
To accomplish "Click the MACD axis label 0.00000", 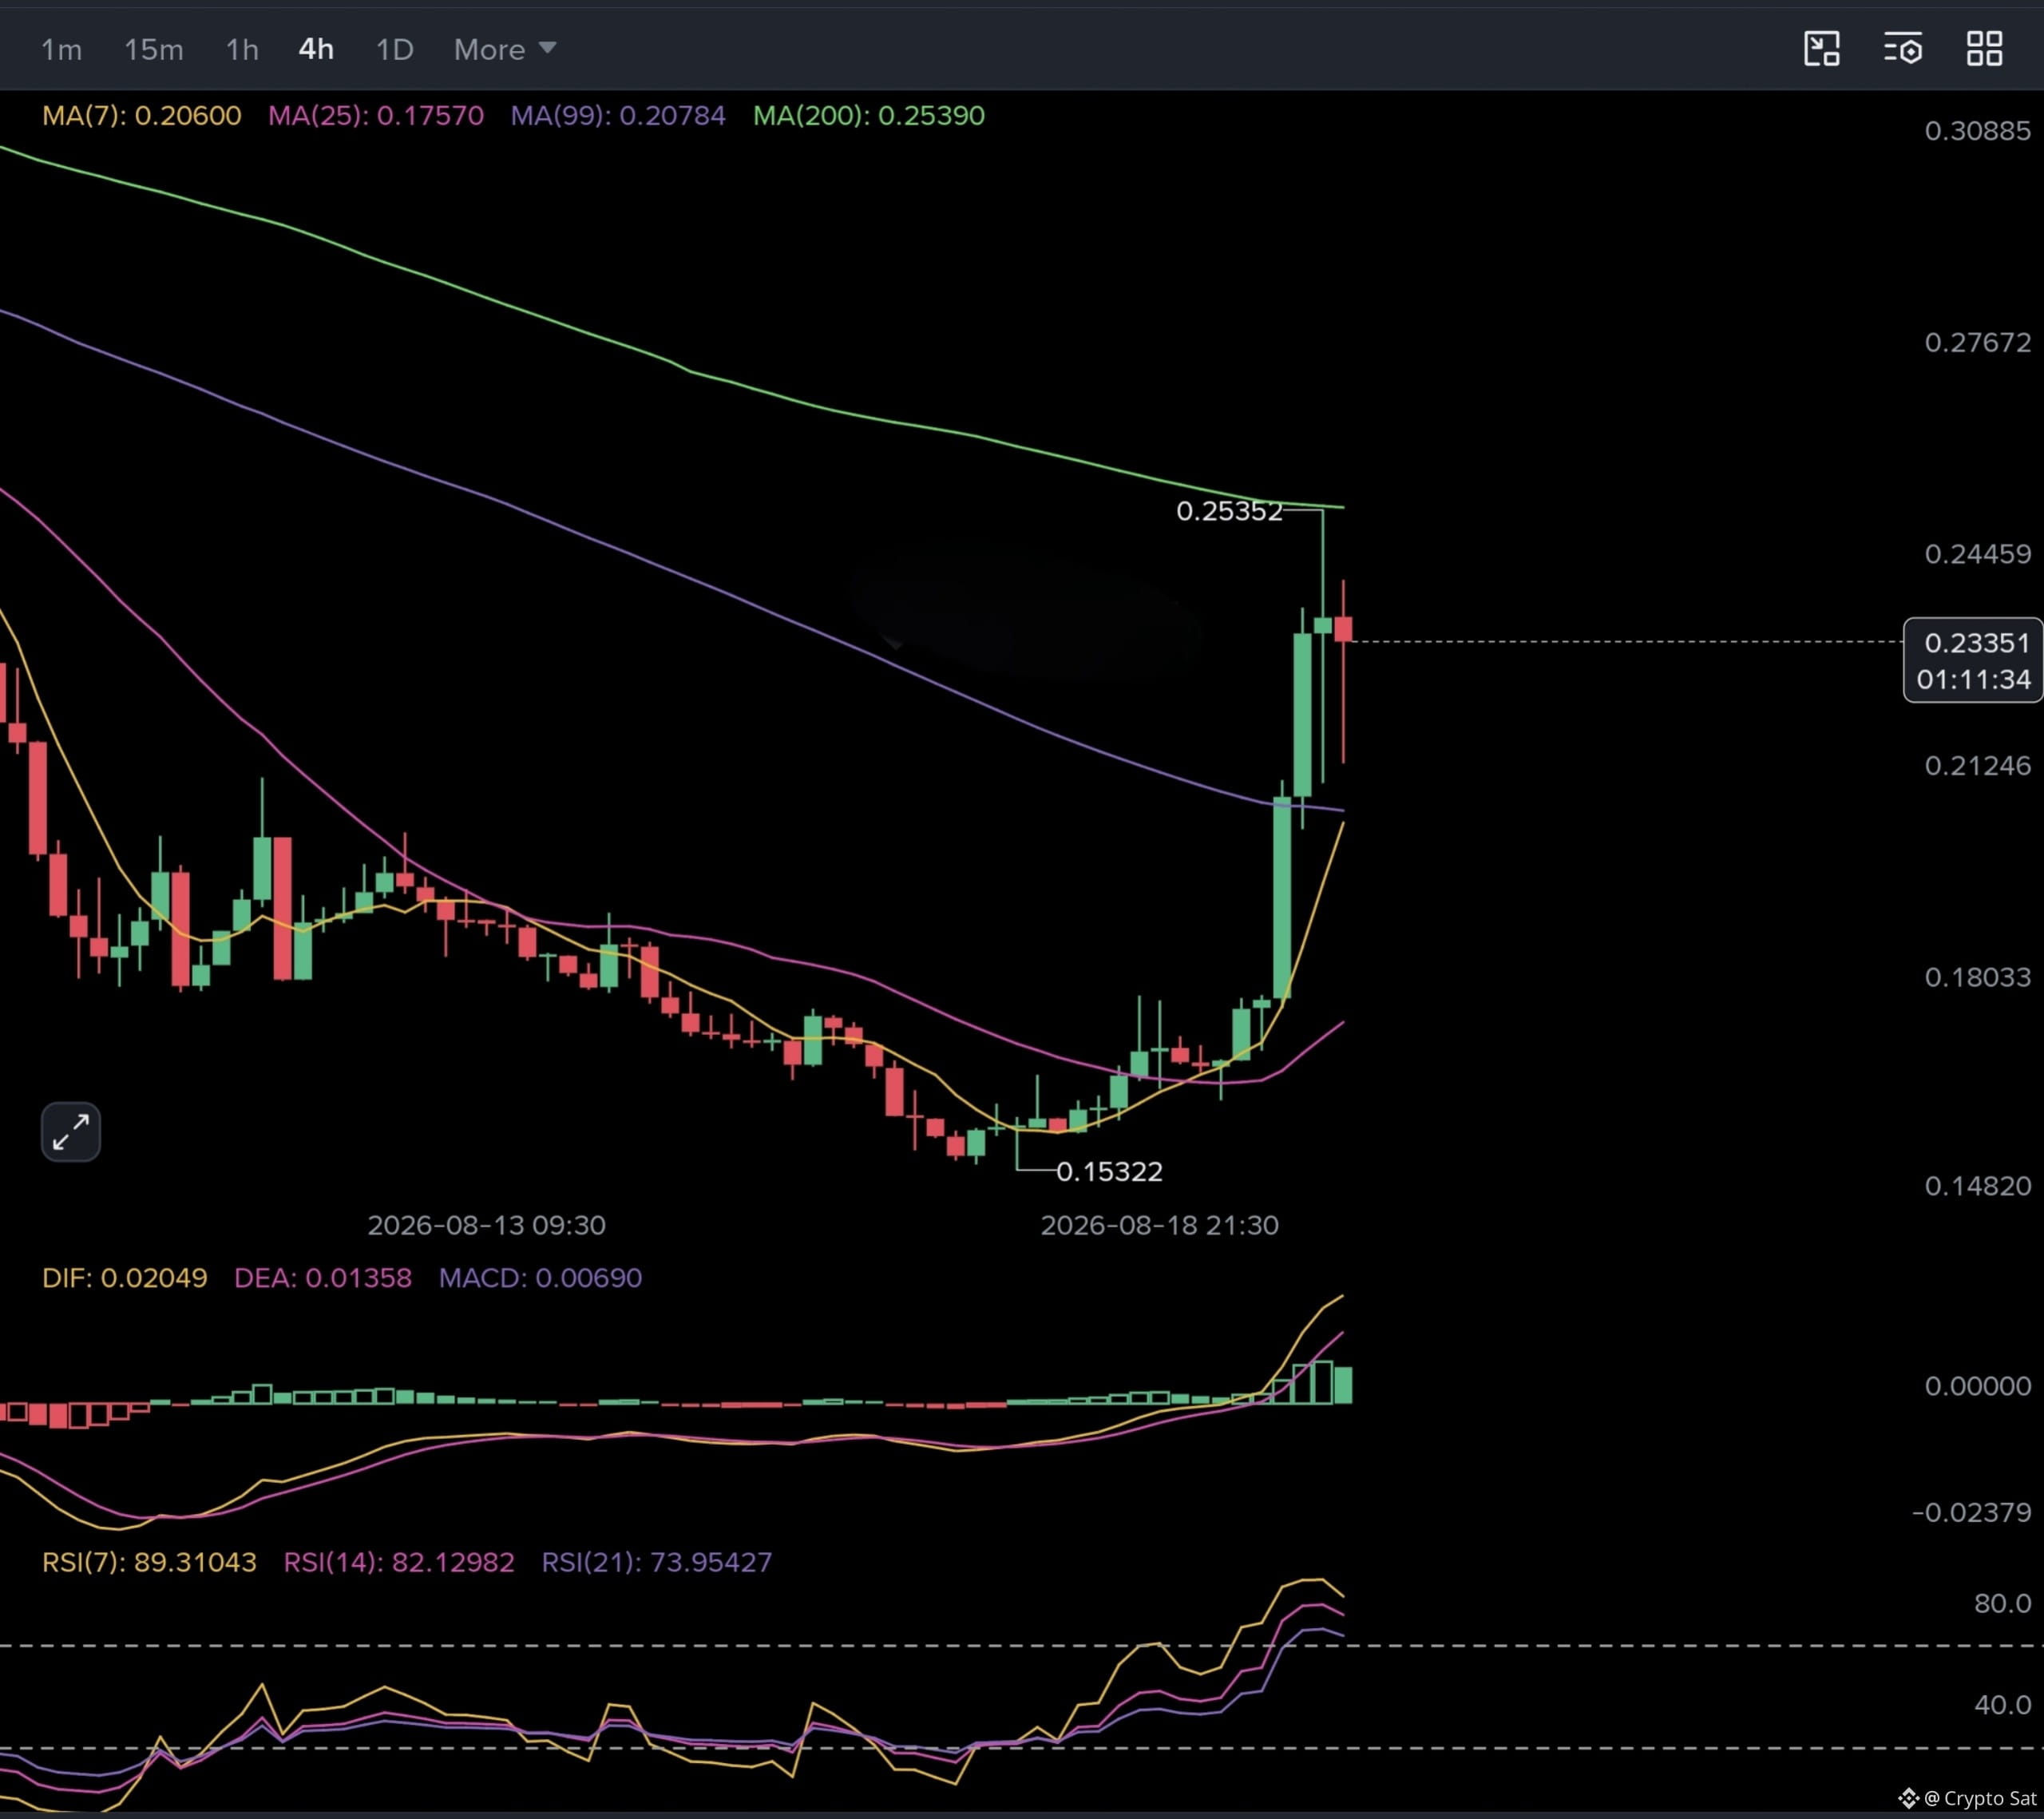I will pyautogui.click(x=1978, y=1386).
